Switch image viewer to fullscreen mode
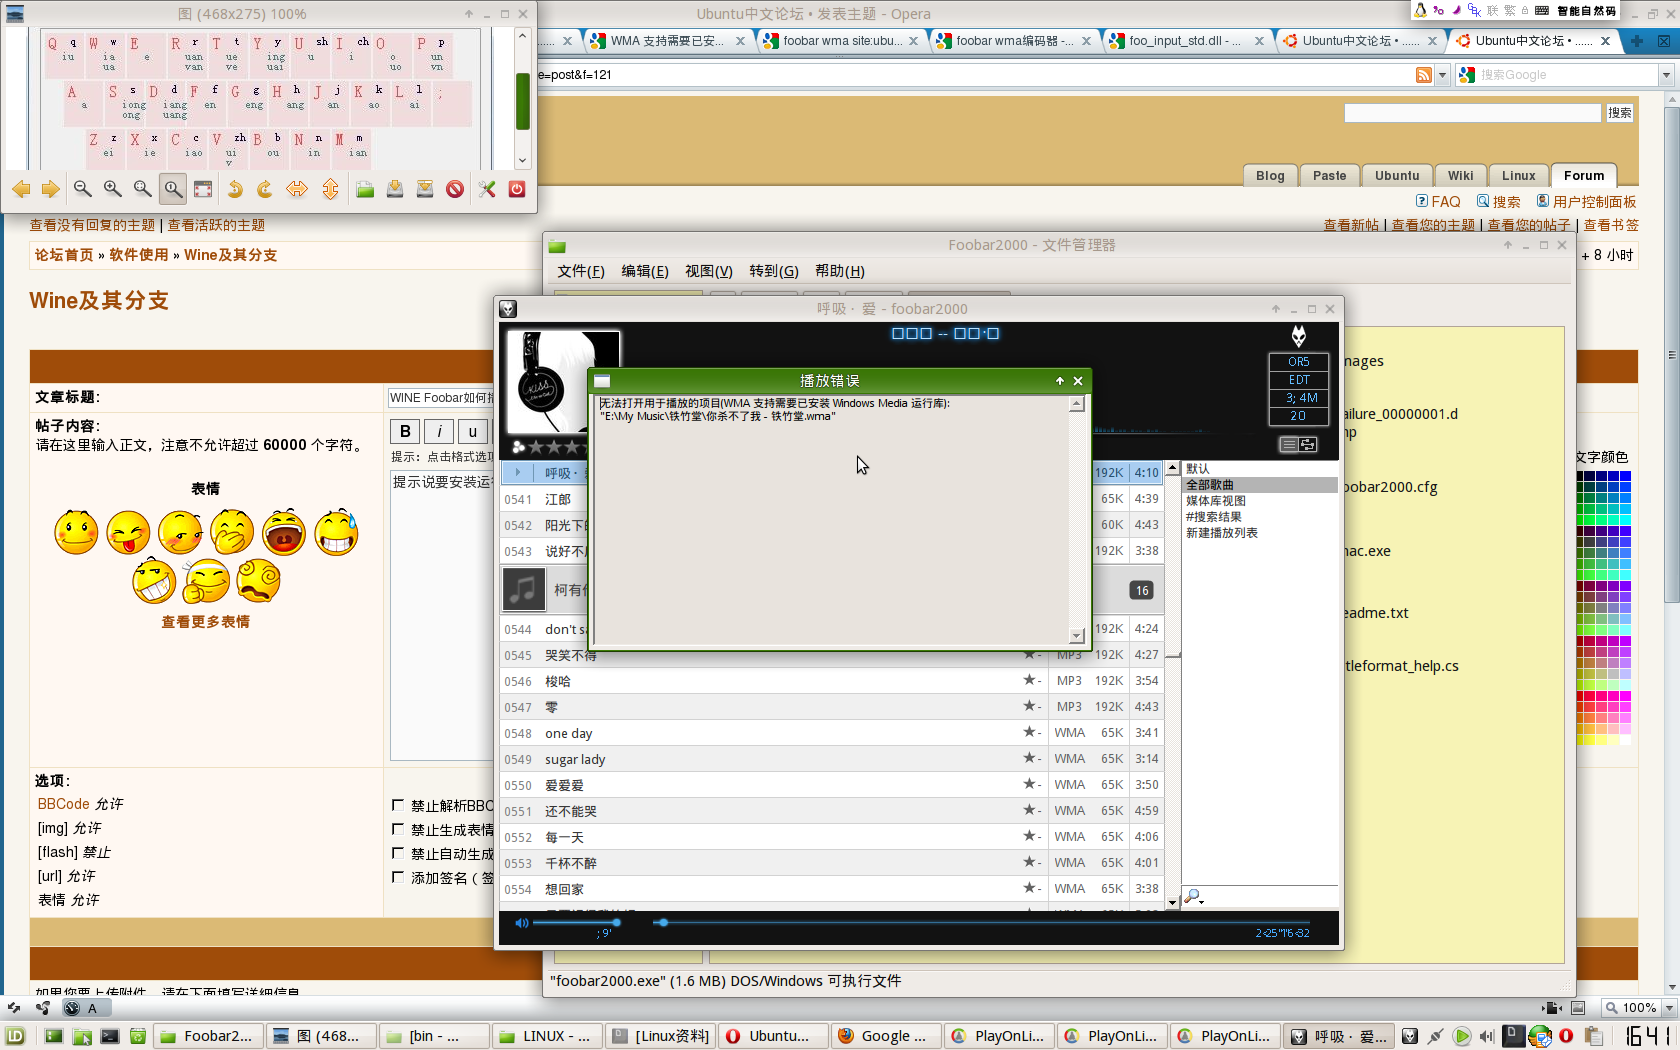 203,189
